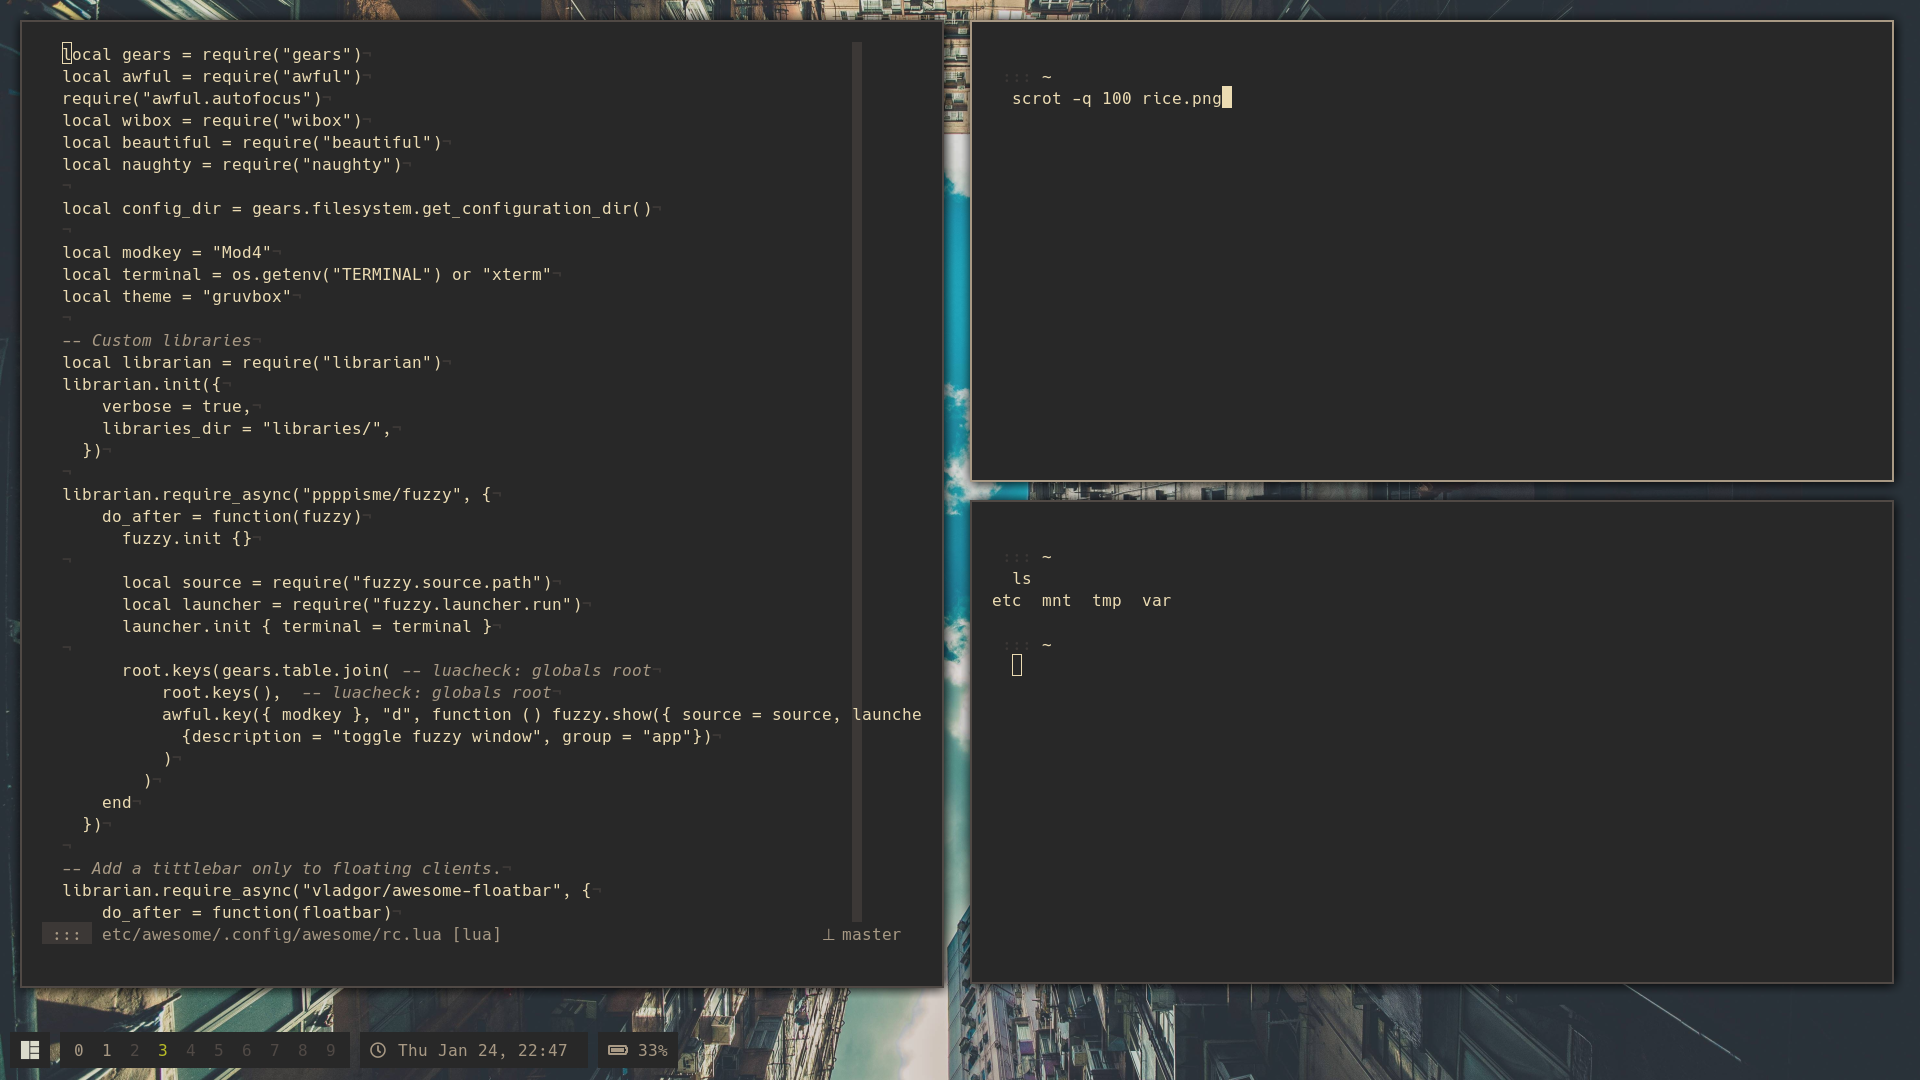Click the do_after = function(fuzzy) line

click(x=232, y=516)
